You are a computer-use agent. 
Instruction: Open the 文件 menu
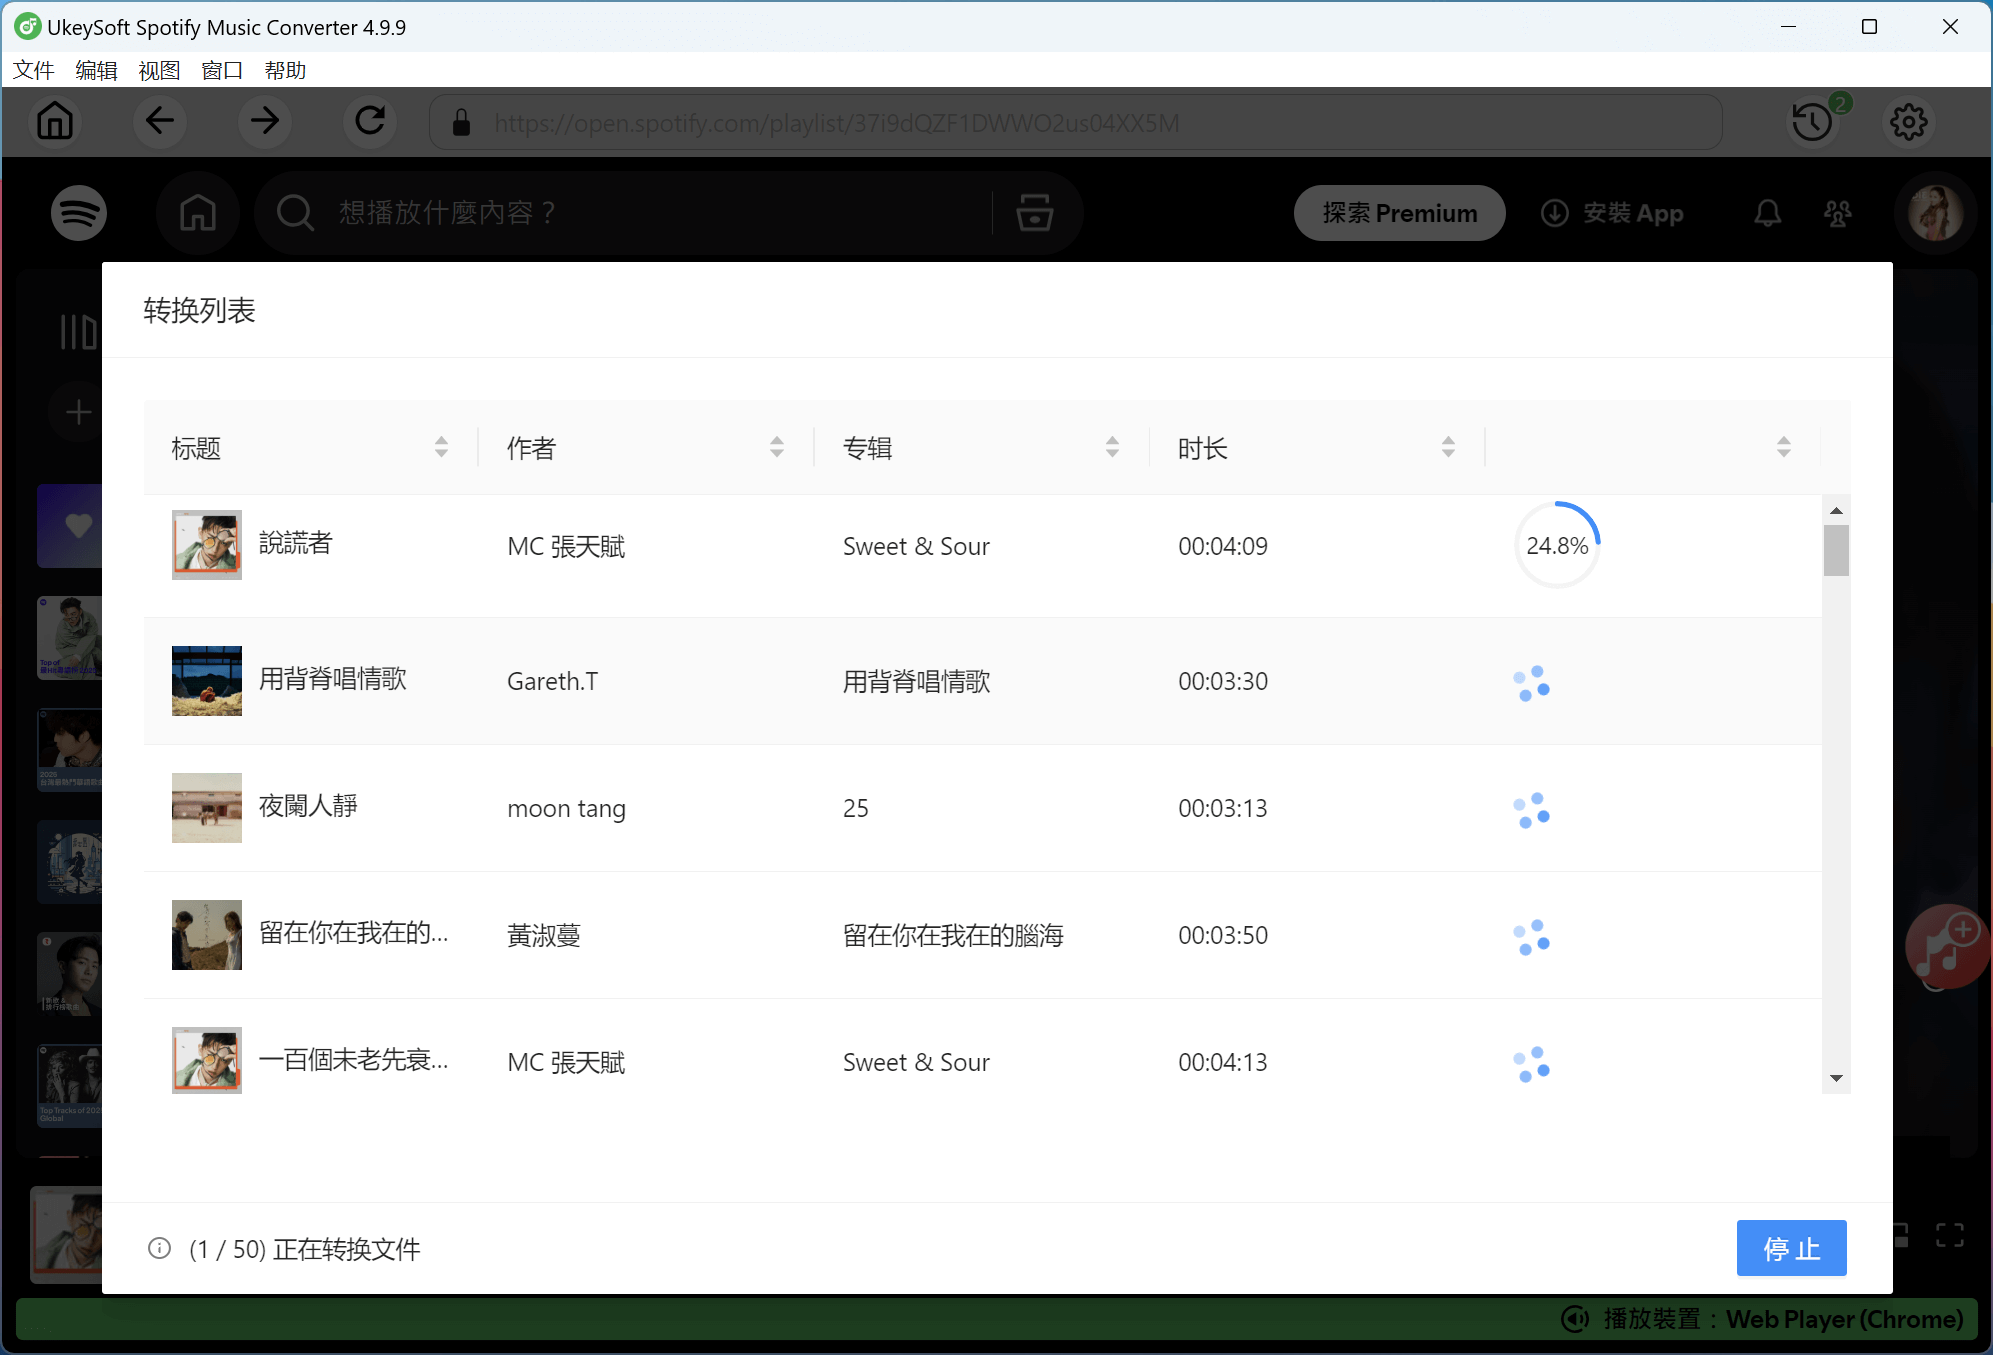pos(33,70)
